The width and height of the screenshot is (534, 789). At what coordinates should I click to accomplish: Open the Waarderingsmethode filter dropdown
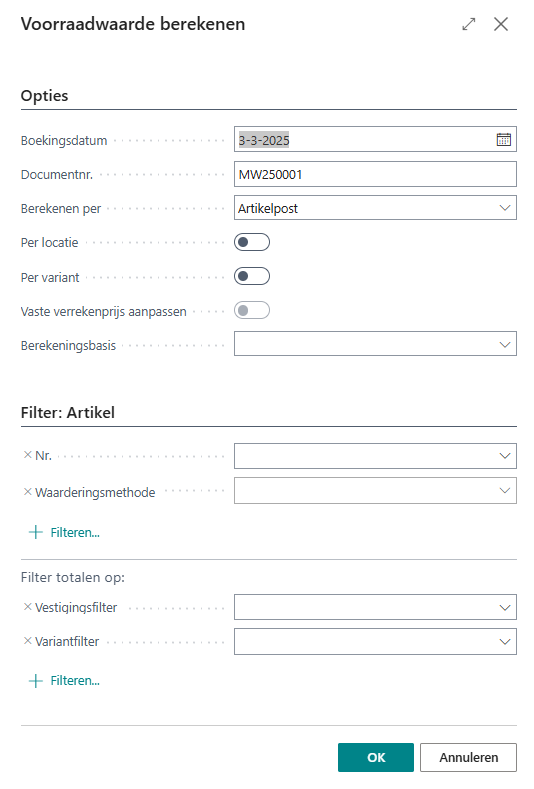click(375, 491)
